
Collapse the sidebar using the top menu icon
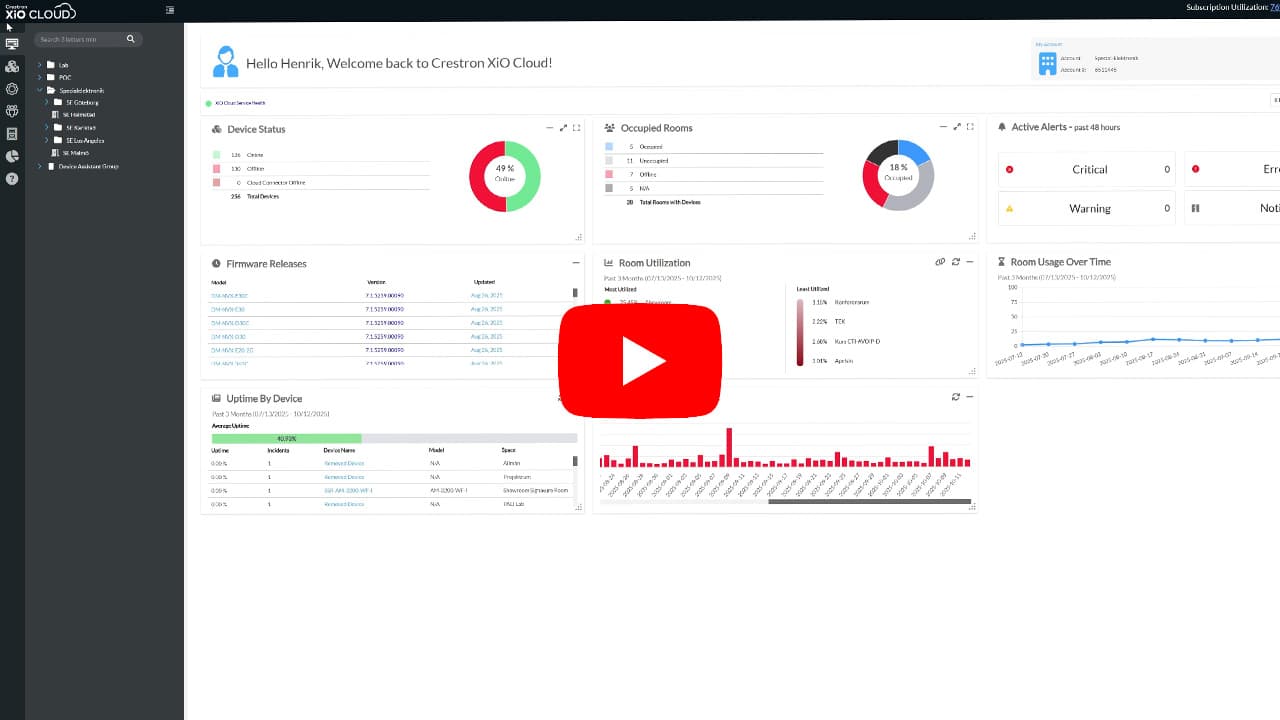pyautogui.click(x=169, y=10)
